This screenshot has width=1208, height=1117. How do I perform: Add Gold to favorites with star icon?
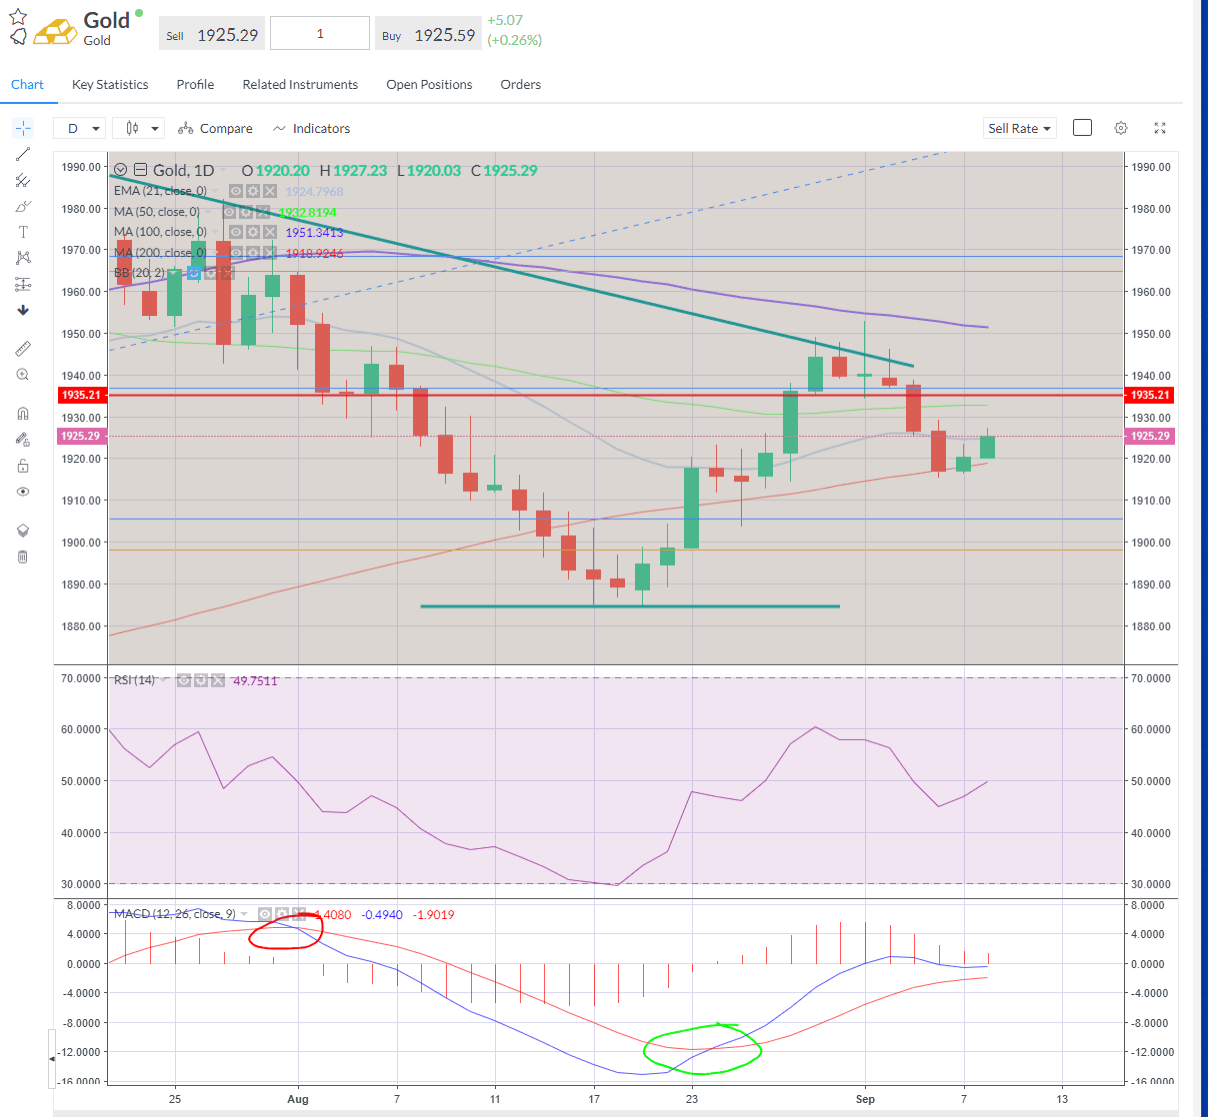tap(18, 17)
